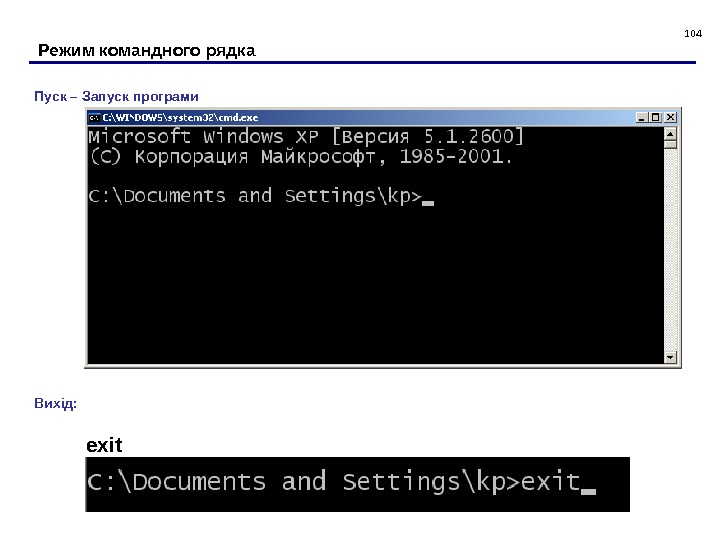
Task: Click the empty console scrollbar track
Action: pyautogui.click(x=670, y=250)
